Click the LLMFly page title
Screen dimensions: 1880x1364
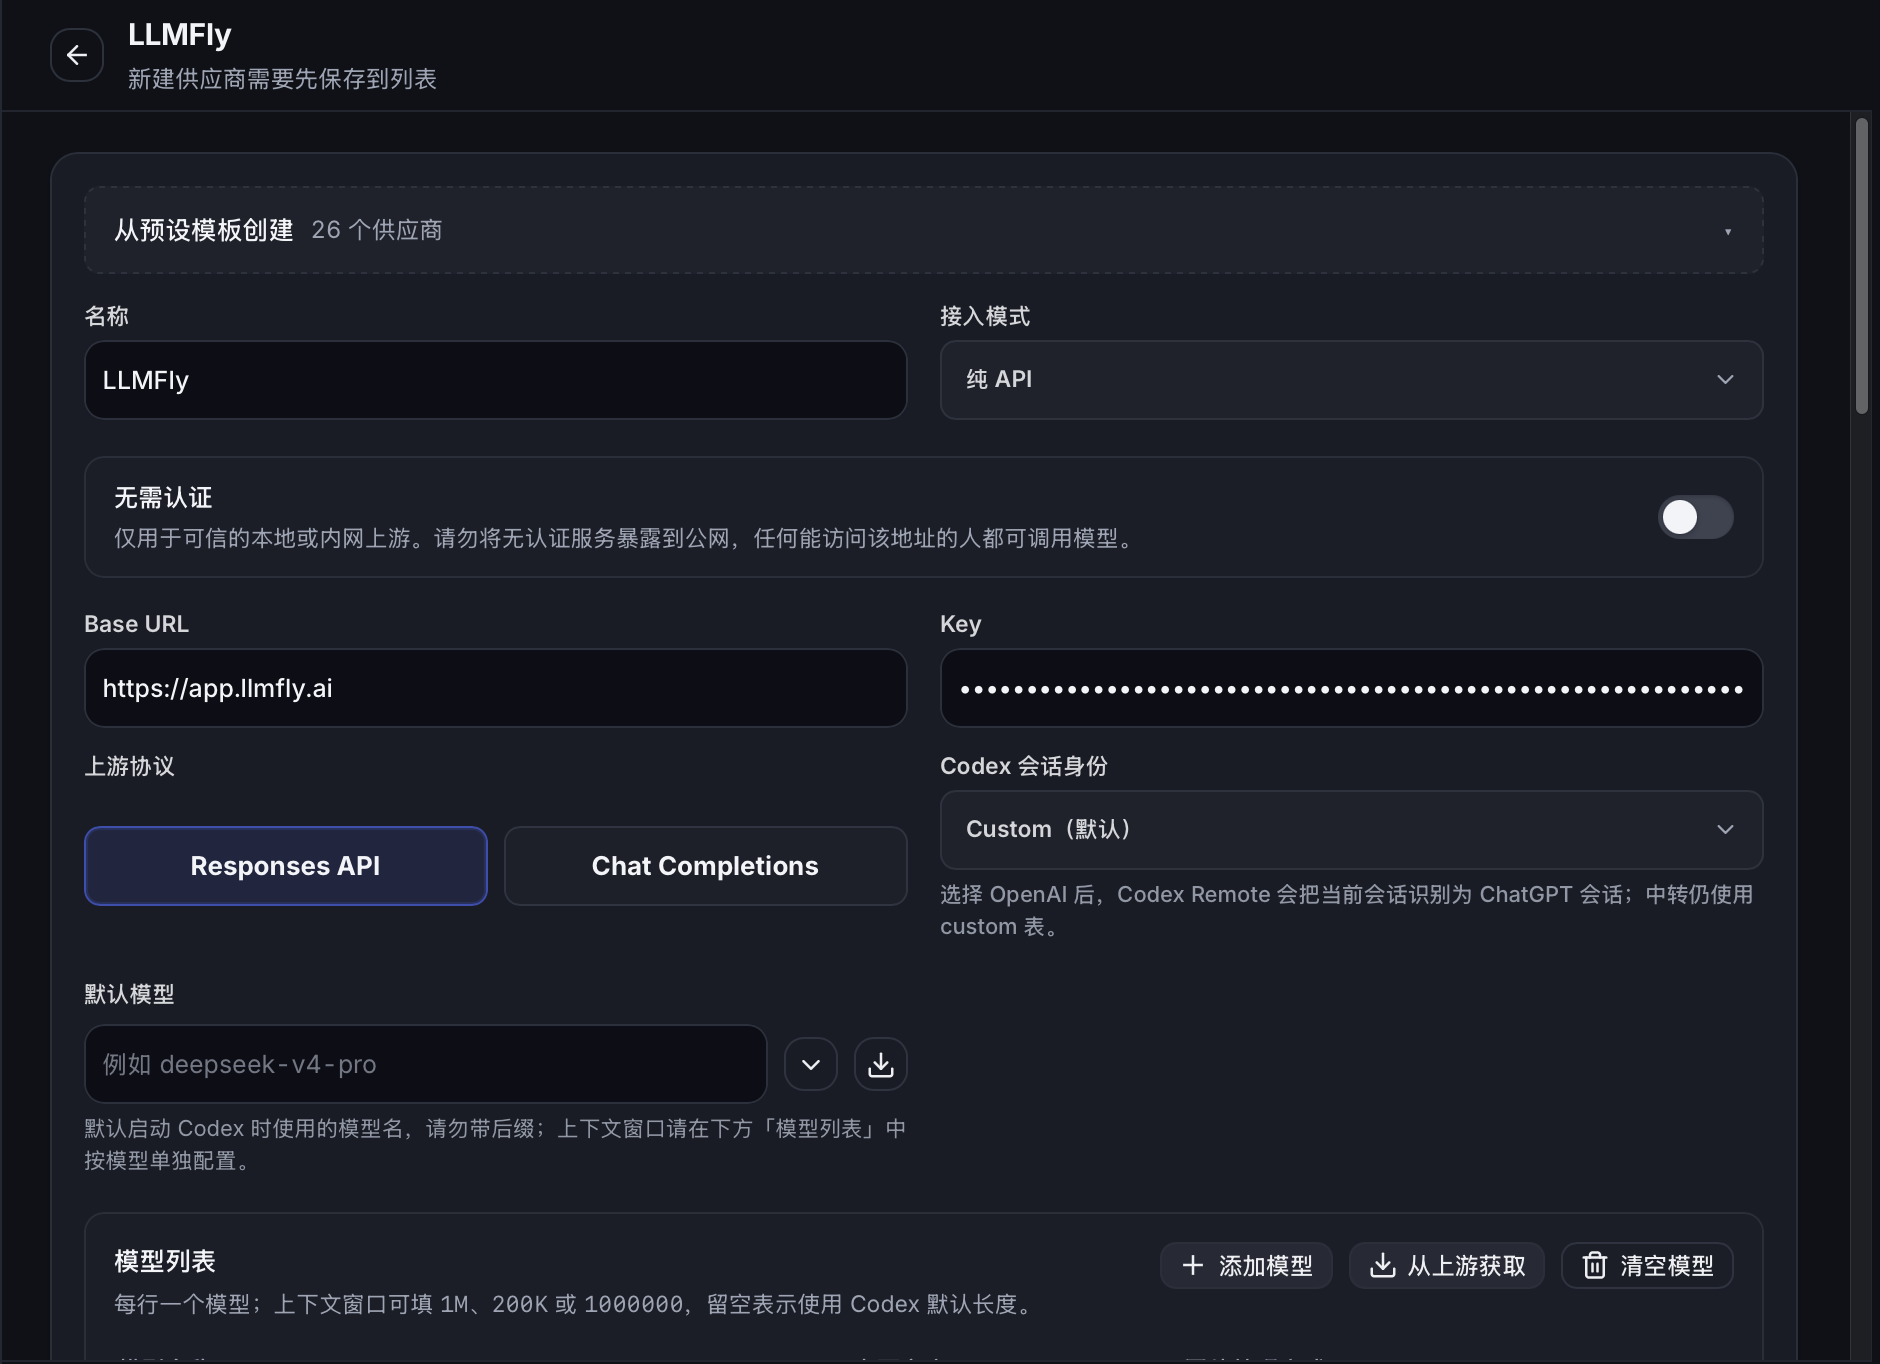(x=180, y=35)
